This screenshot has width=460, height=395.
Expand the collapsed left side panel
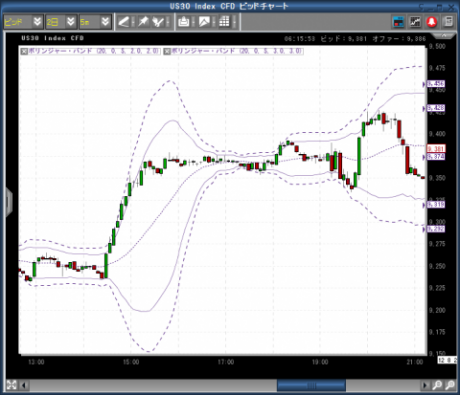(9, 201)
